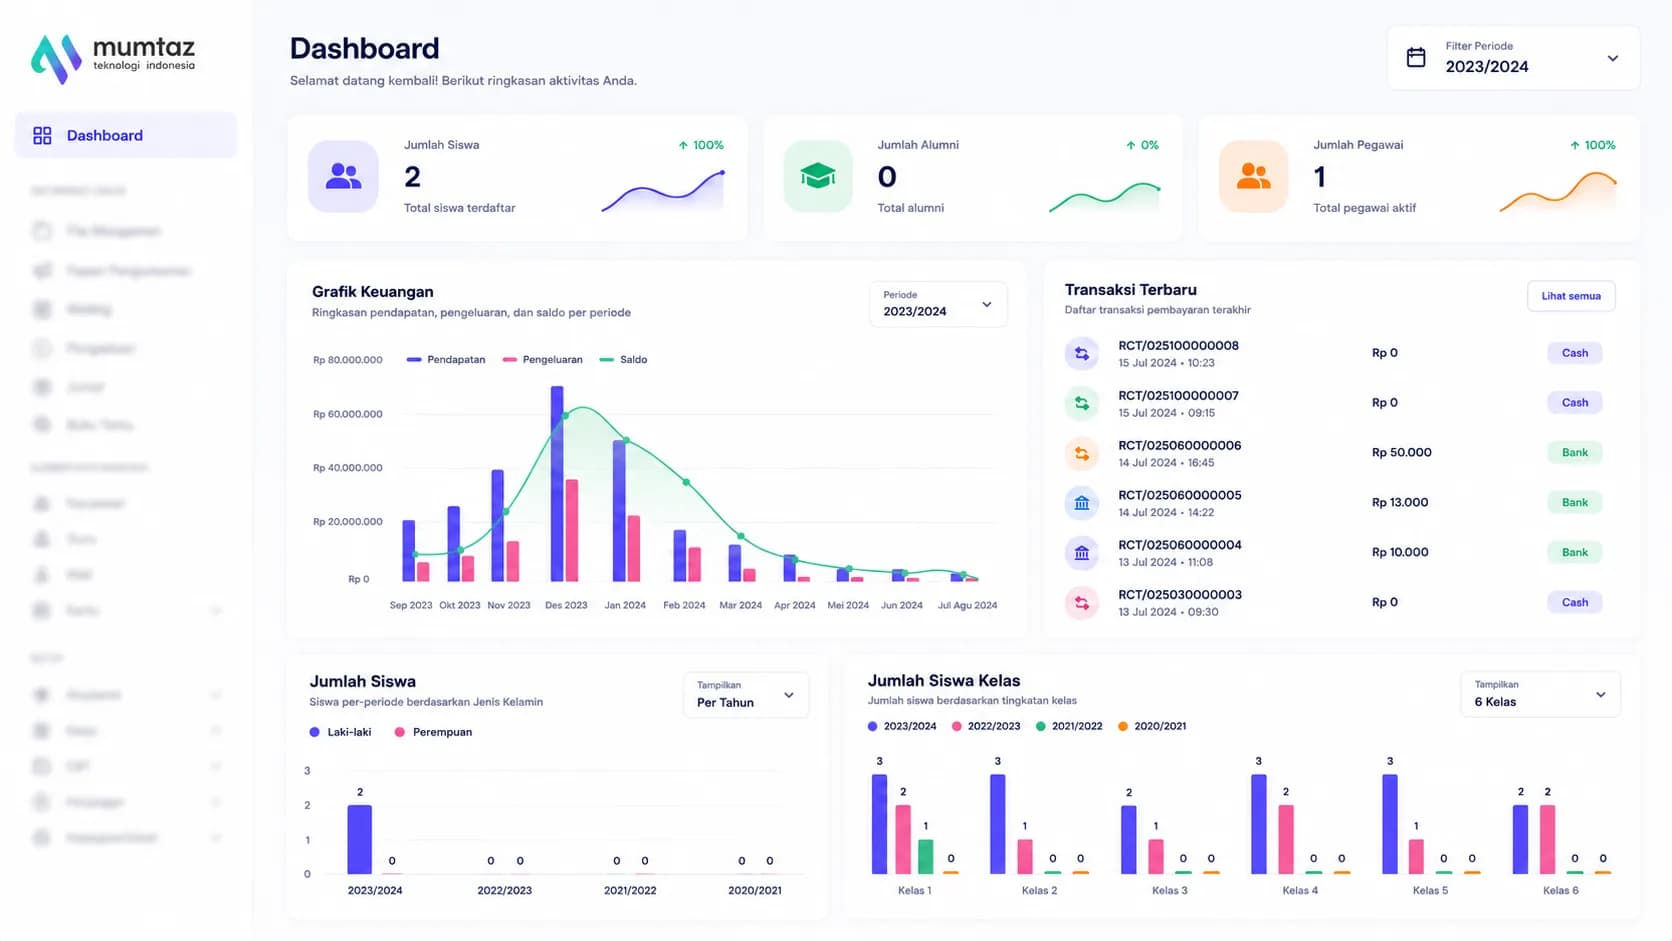The height and width of the screenshot is (941, 1672).
Task: Click the icon beside transaction RCT/025100000008
Action: click(x=1081, y=353)
